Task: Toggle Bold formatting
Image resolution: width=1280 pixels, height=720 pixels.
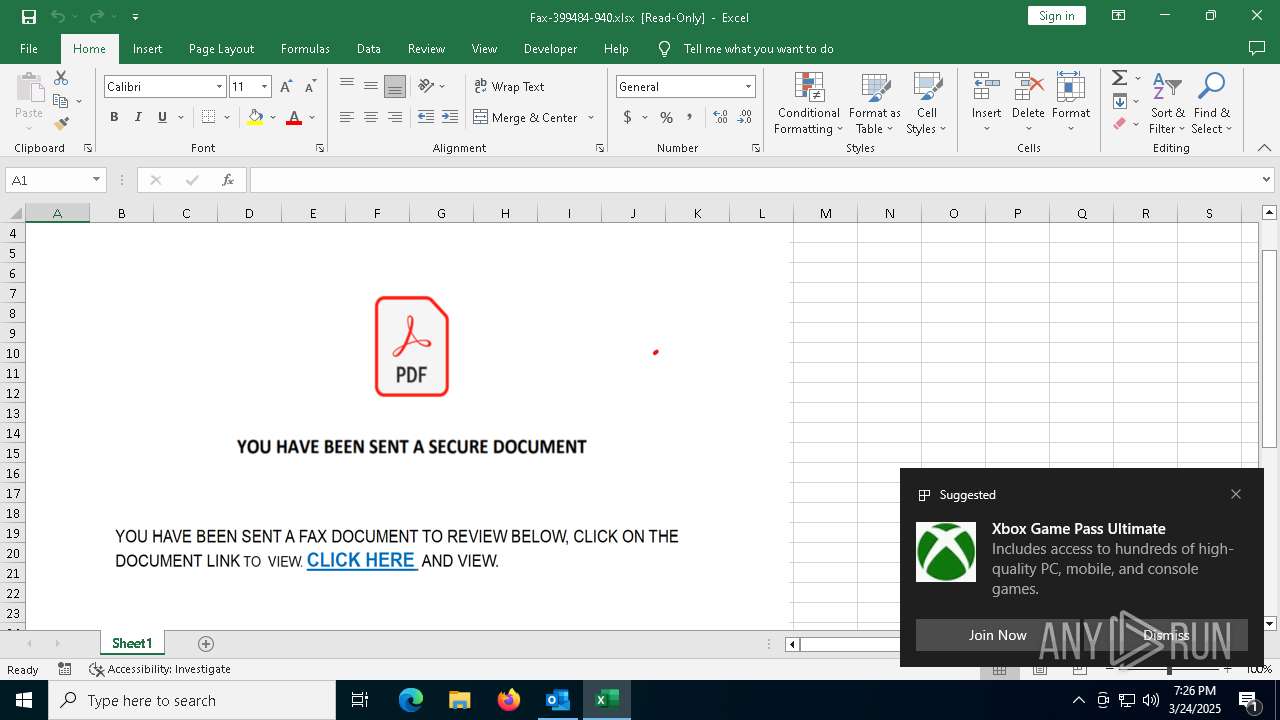Action: click(114, 117)
